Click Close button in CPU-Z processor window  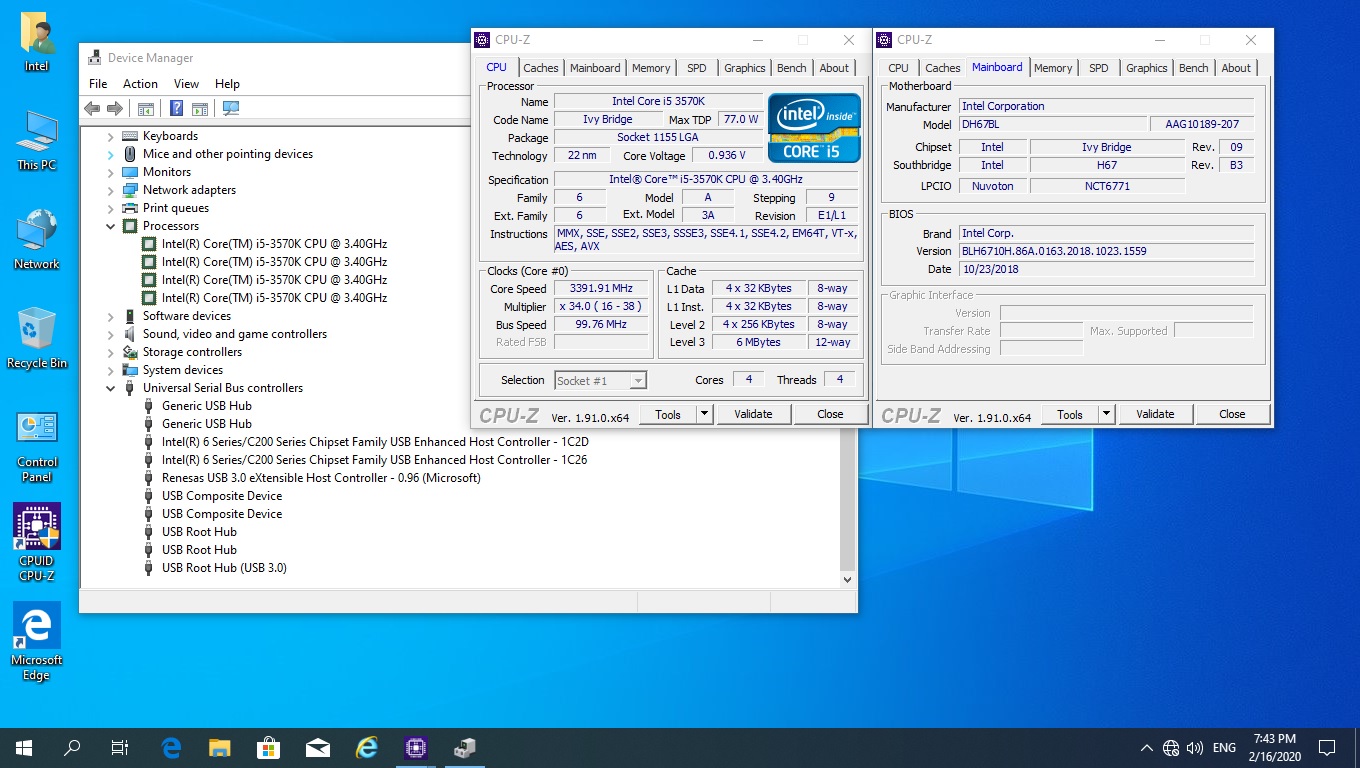830,414
